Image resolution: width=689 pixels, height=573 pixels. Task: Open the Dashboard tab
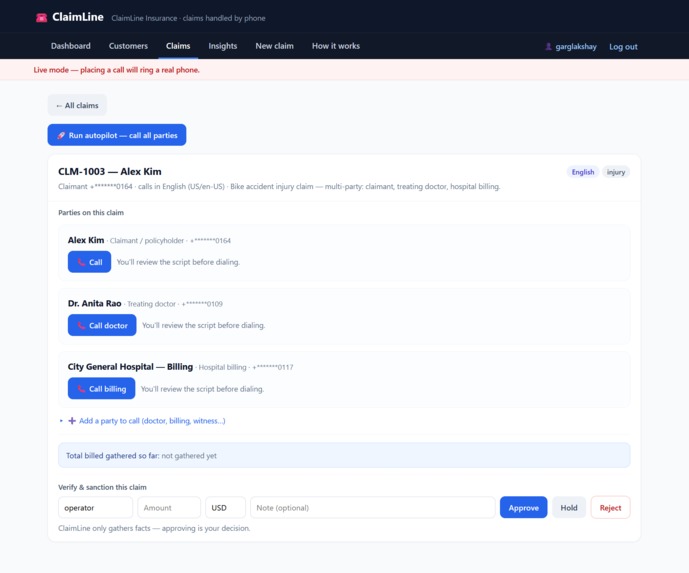point(71,46)
